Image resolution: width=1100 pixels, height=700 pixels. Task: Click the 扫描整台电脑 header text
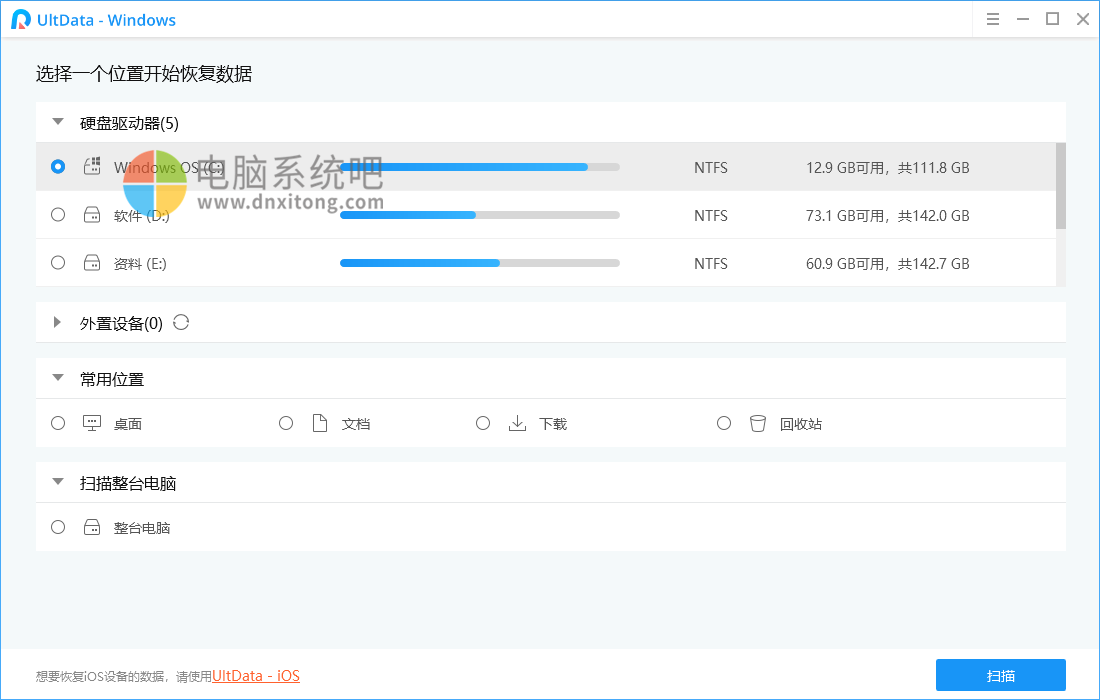tap(128, 483)
